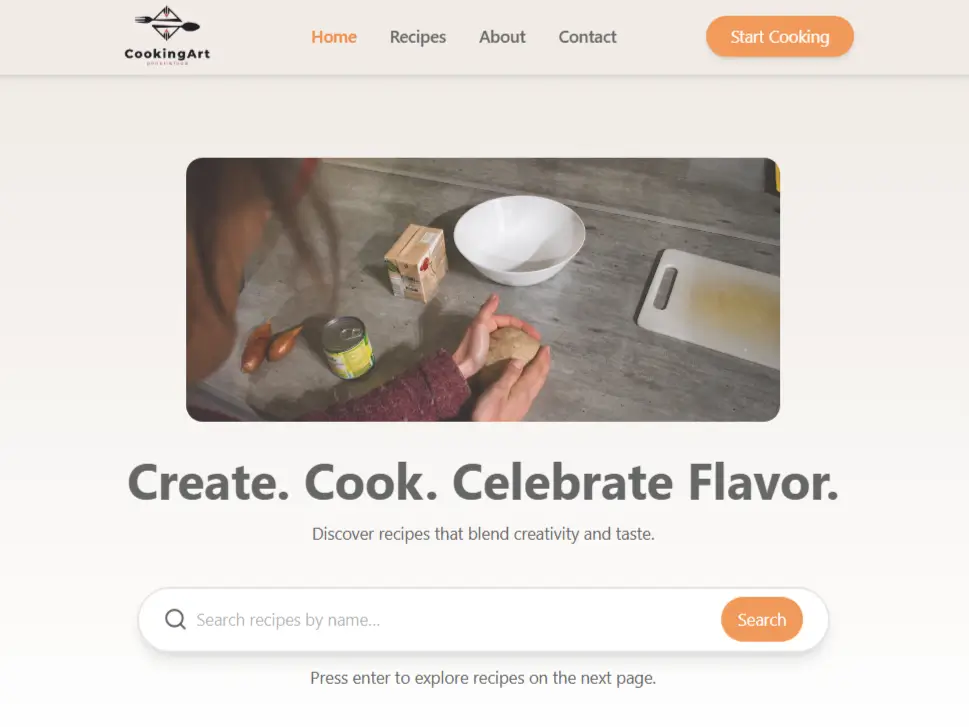This screenshot has width=969, height=727.
Task: Click the dough held in the hands
Action: (512, 347)
